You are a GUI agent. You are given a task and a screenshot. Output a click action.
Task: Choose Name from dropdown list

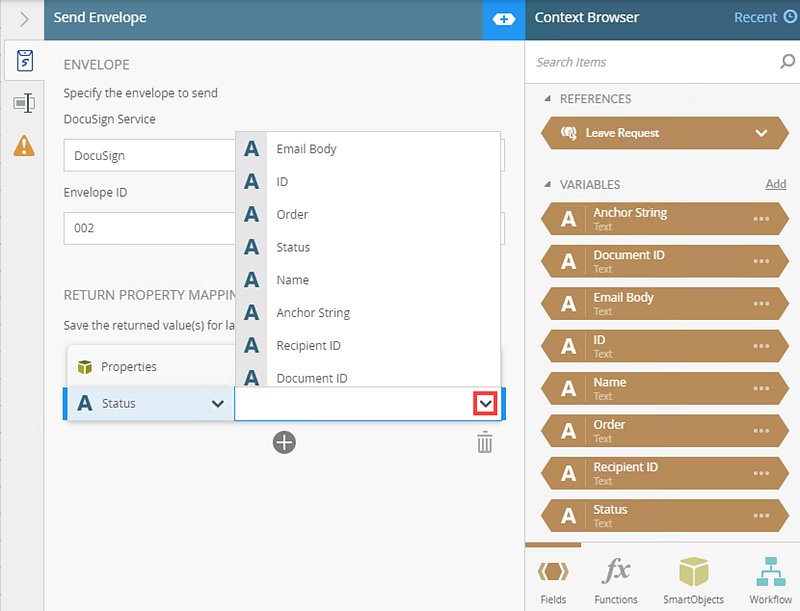pyautogui.click(x=368, y=279)
